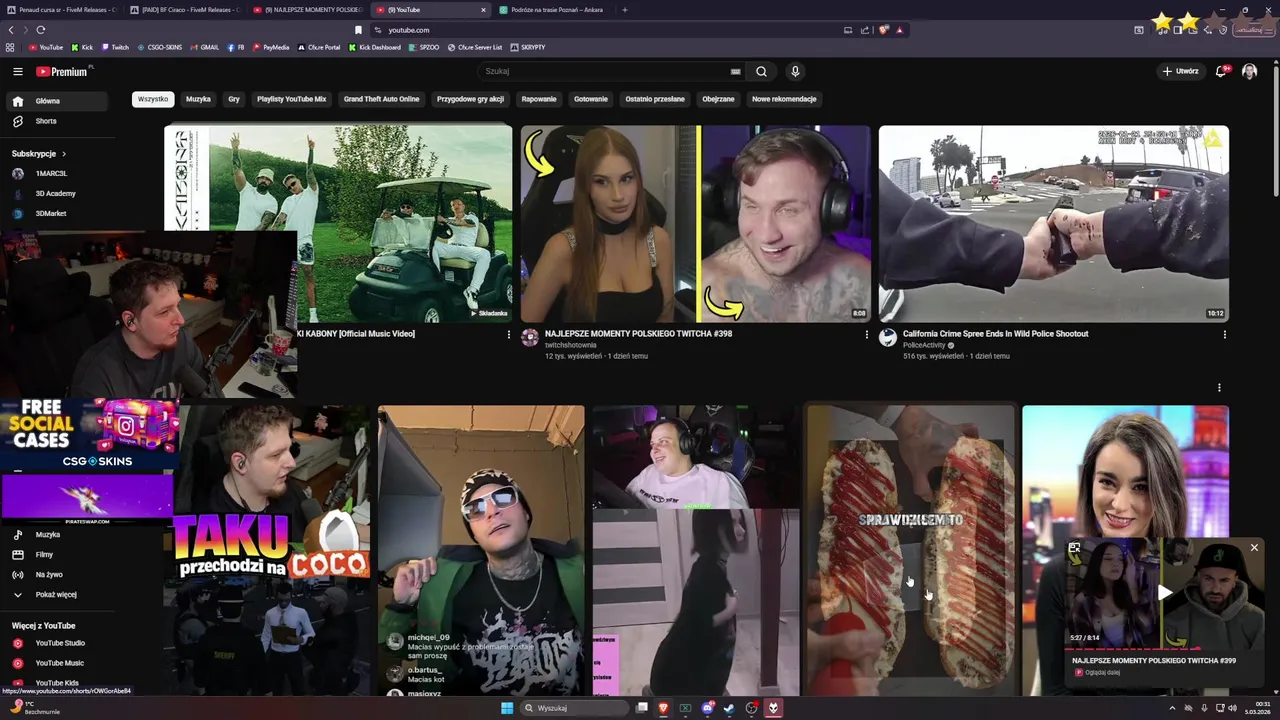This screenshot has height=720, width=1280.
Task: Open the California Crime Spree video thumbnail
Action: coord(1054,223)
